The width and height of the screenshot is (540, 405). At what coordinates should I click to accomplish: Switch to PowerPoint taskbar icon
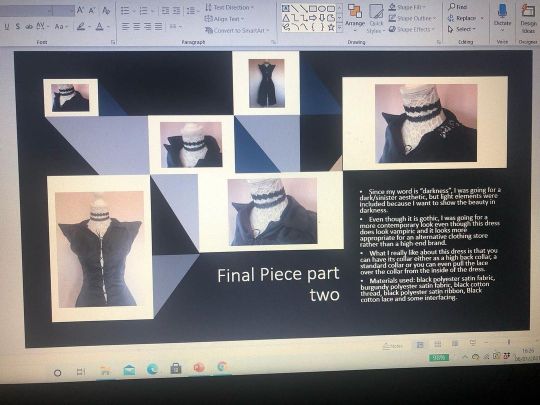[199, 368]
